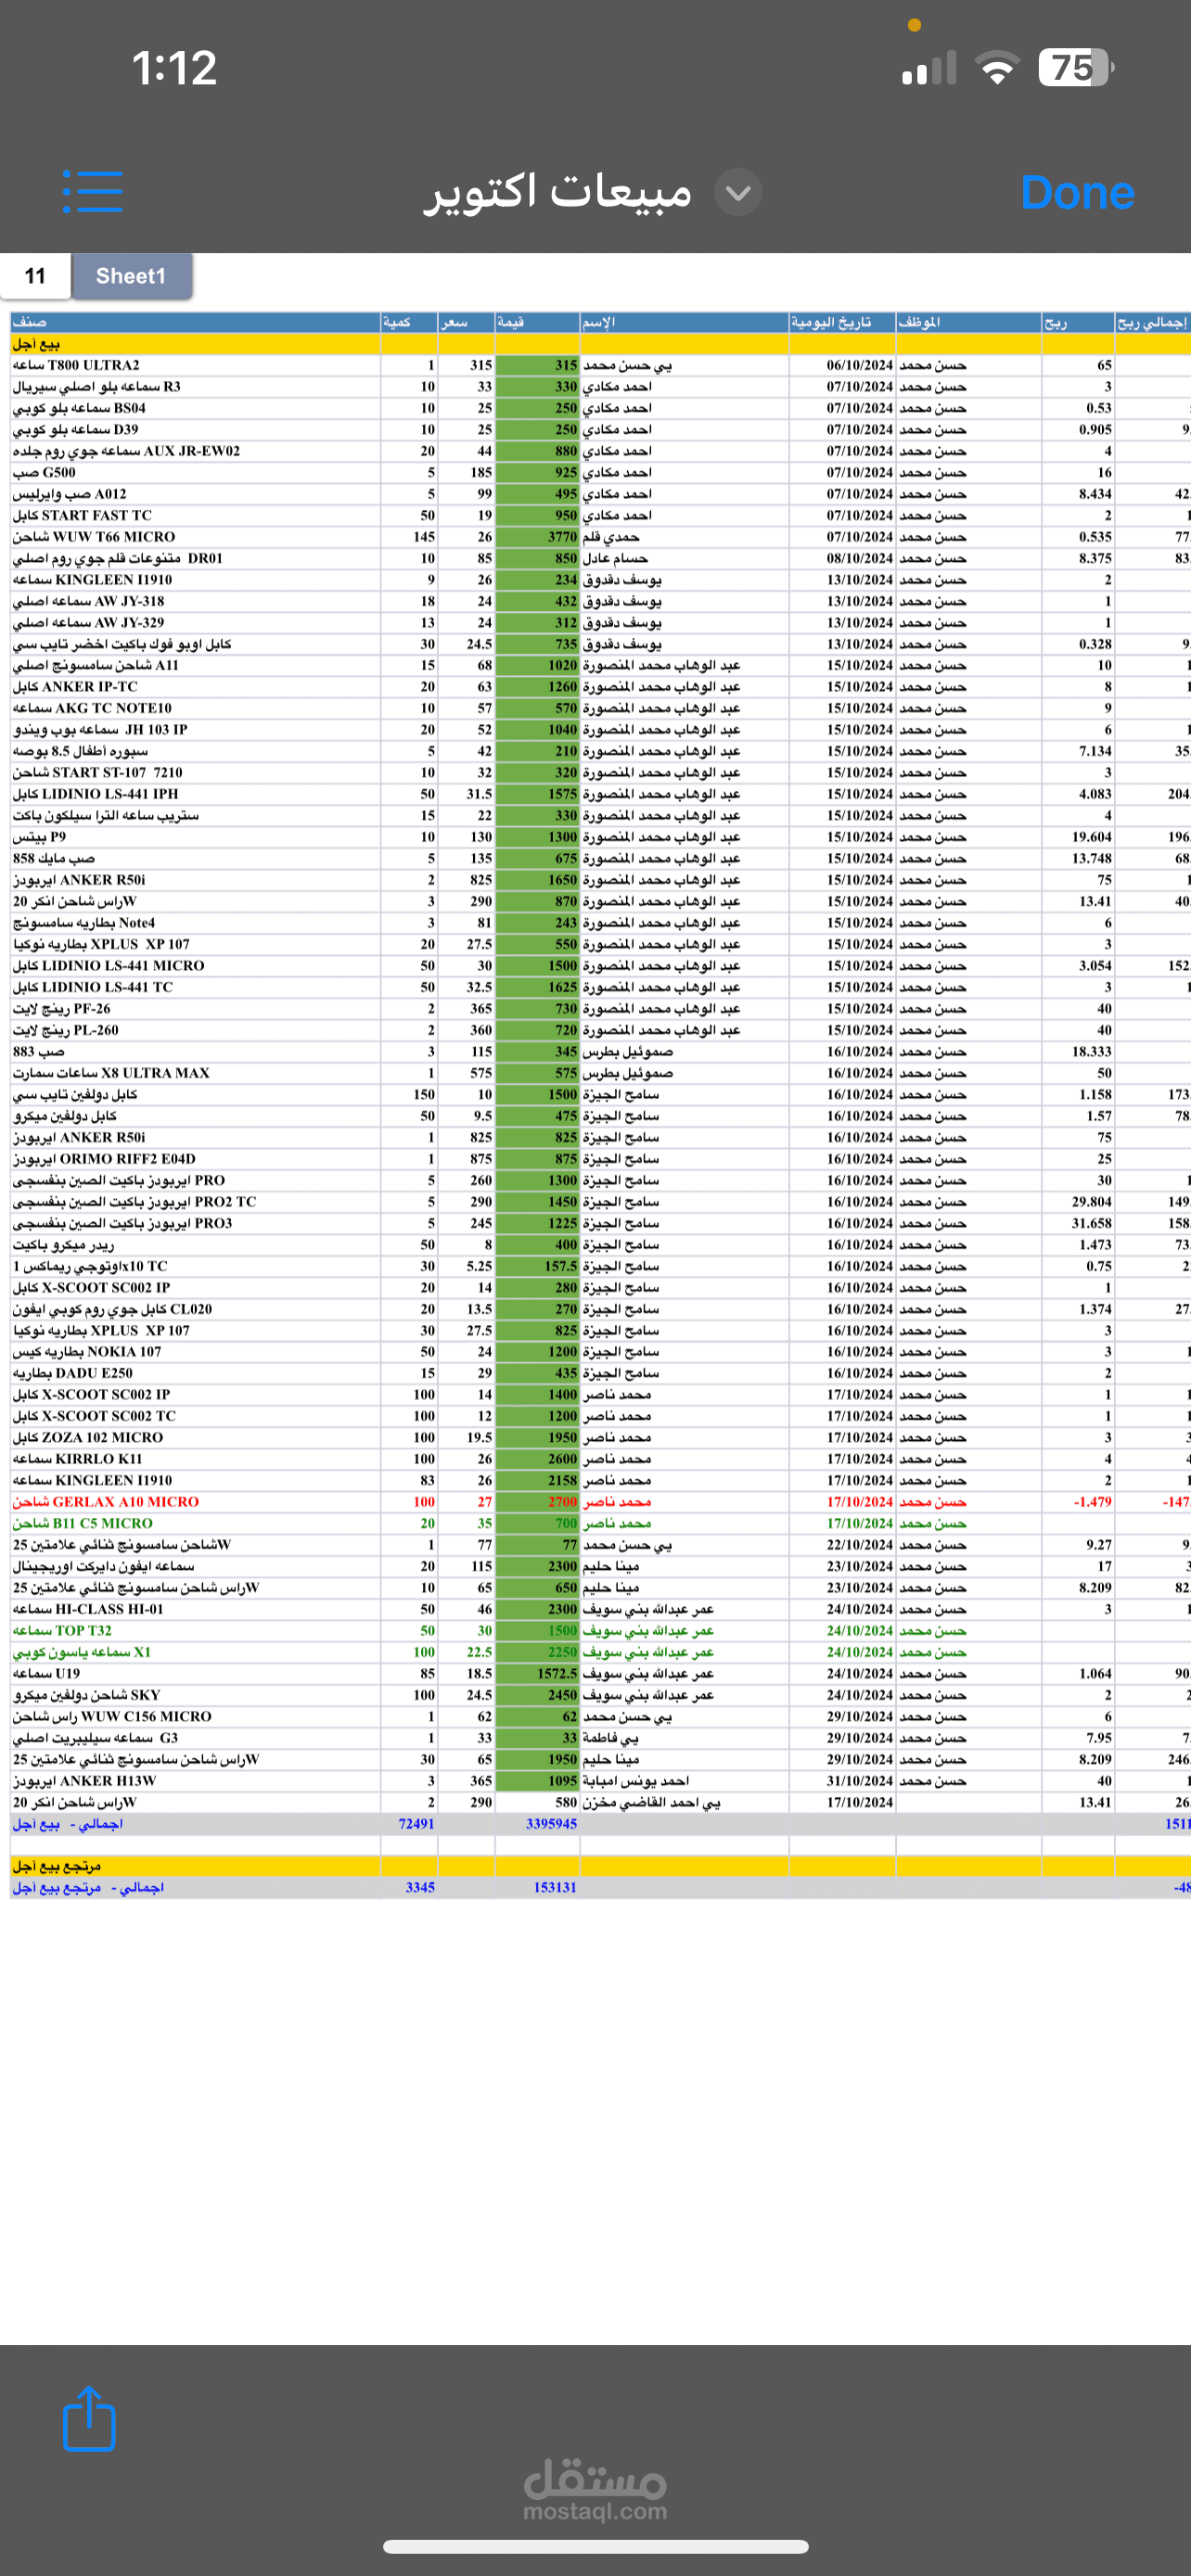1191x2576 pixels.
Task: Click the WUW T66 MICRO charger cell
Action: [195, 537]
